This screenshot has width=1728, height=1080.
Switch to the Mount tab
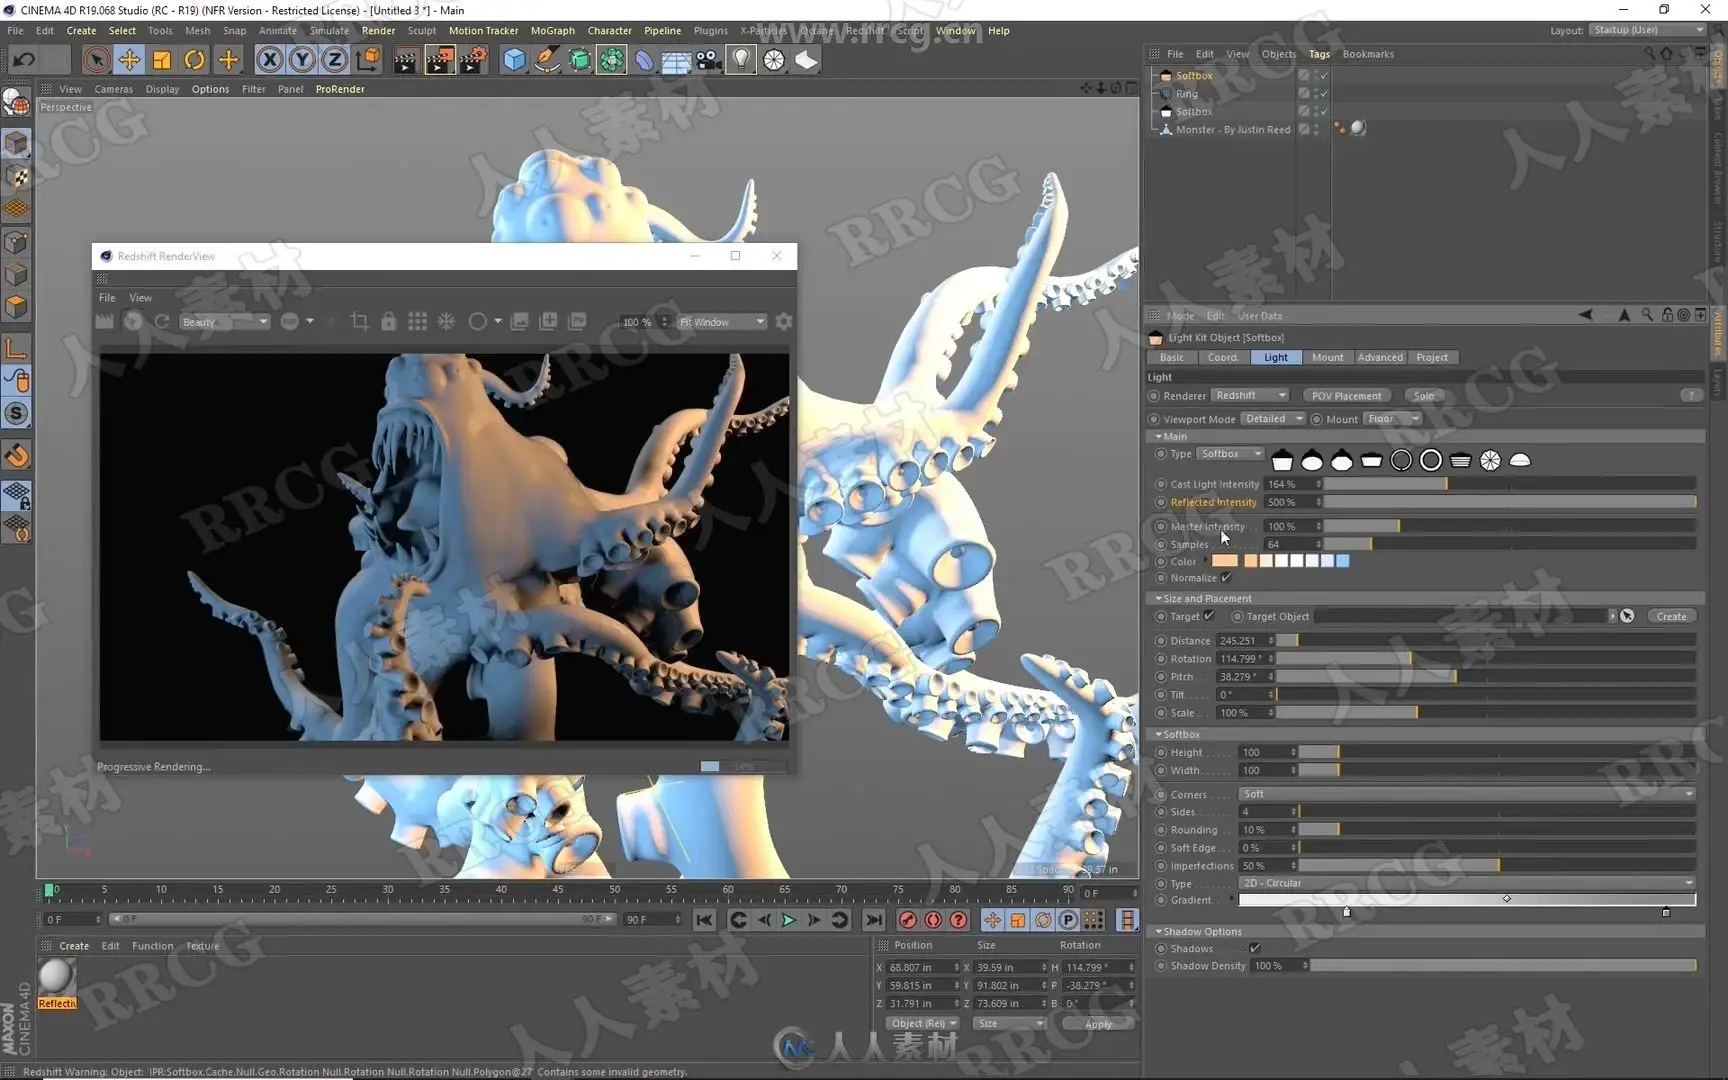click(1328, 358)
